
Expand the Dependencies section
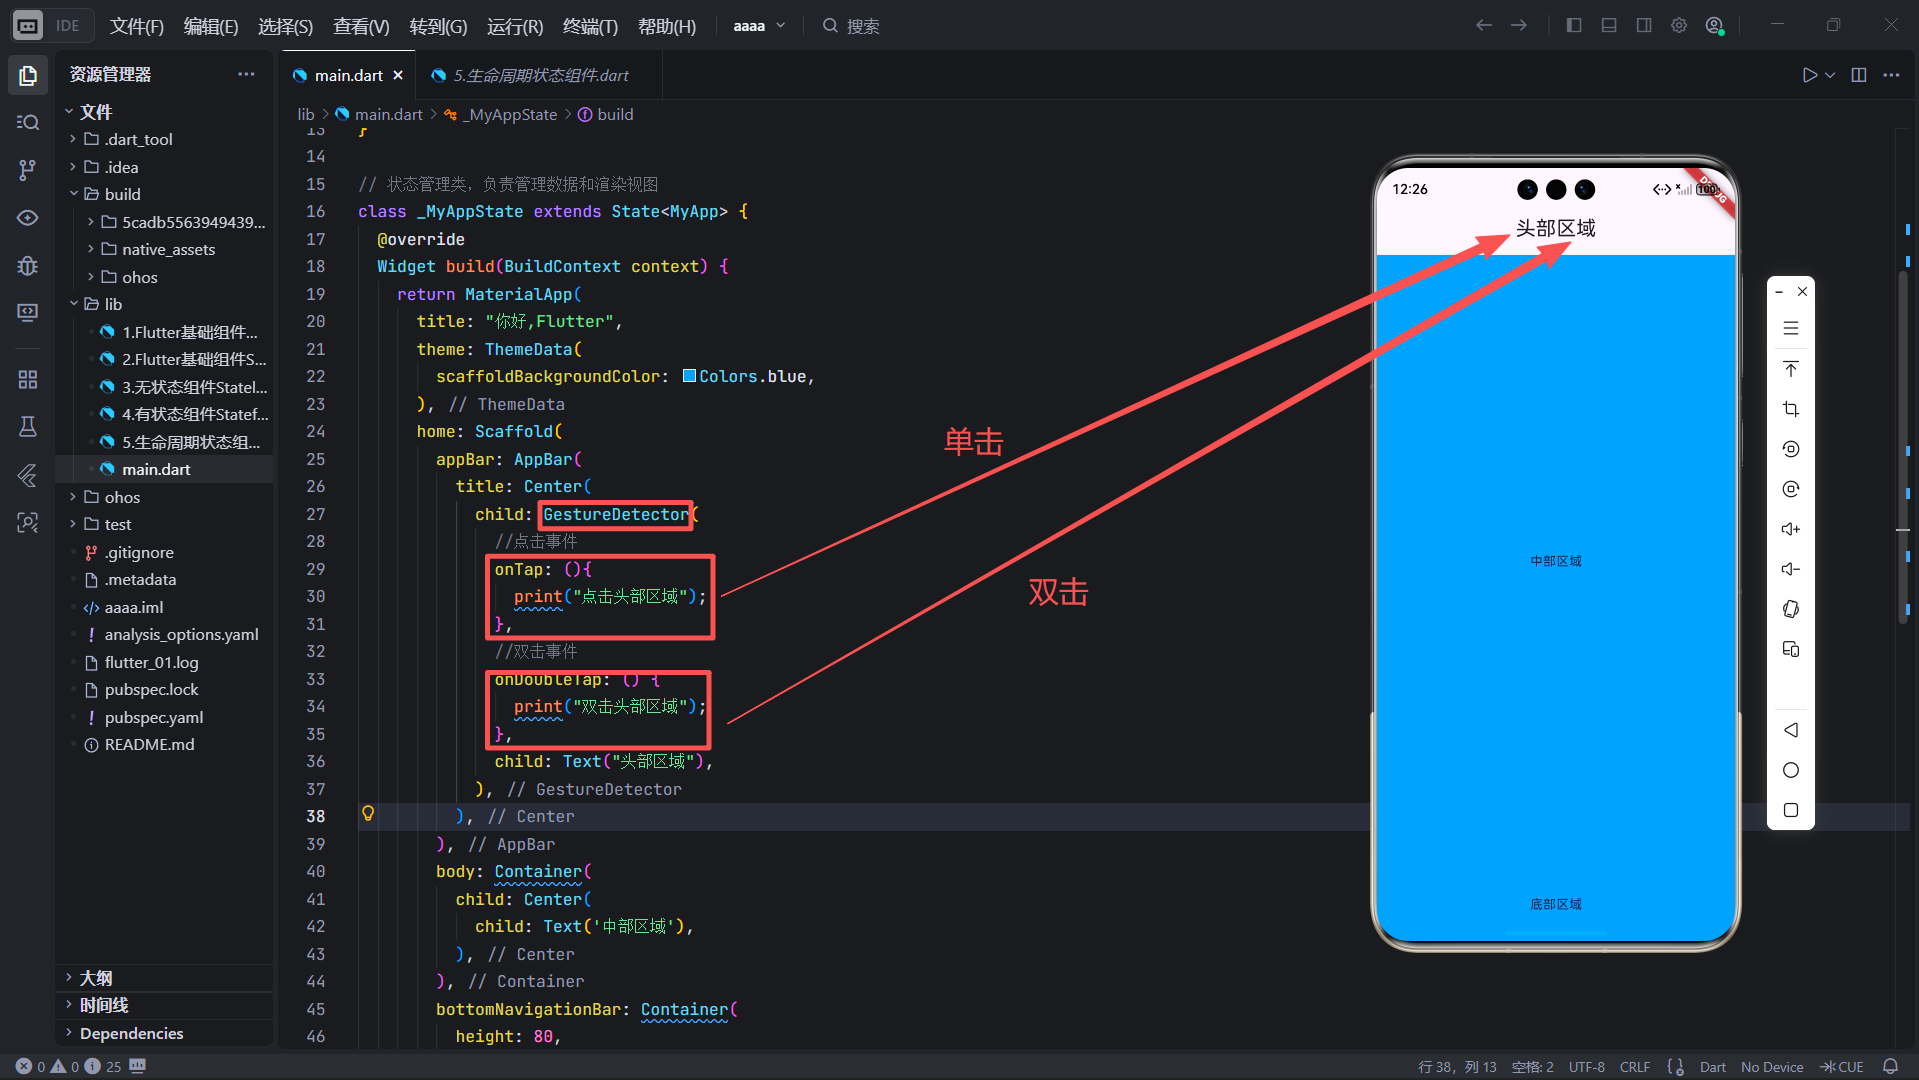130,1033
